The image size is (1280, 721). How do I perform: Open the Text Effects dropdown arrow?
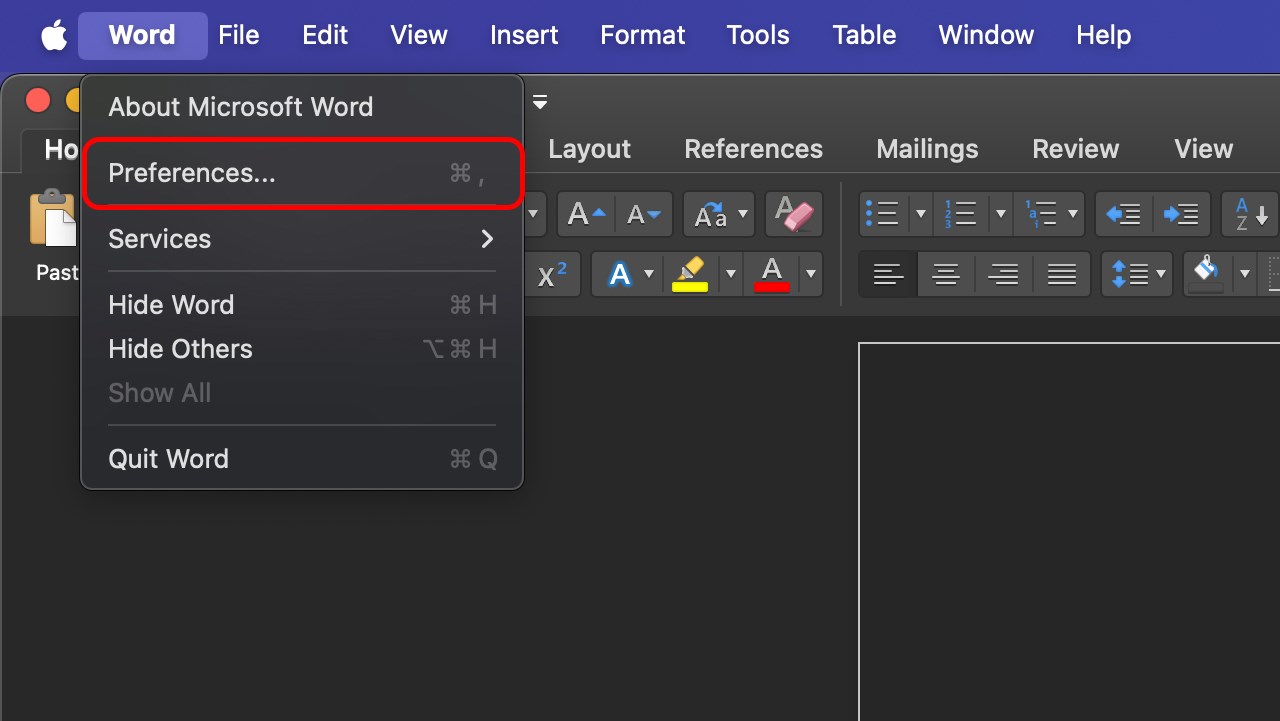(649, 274)
